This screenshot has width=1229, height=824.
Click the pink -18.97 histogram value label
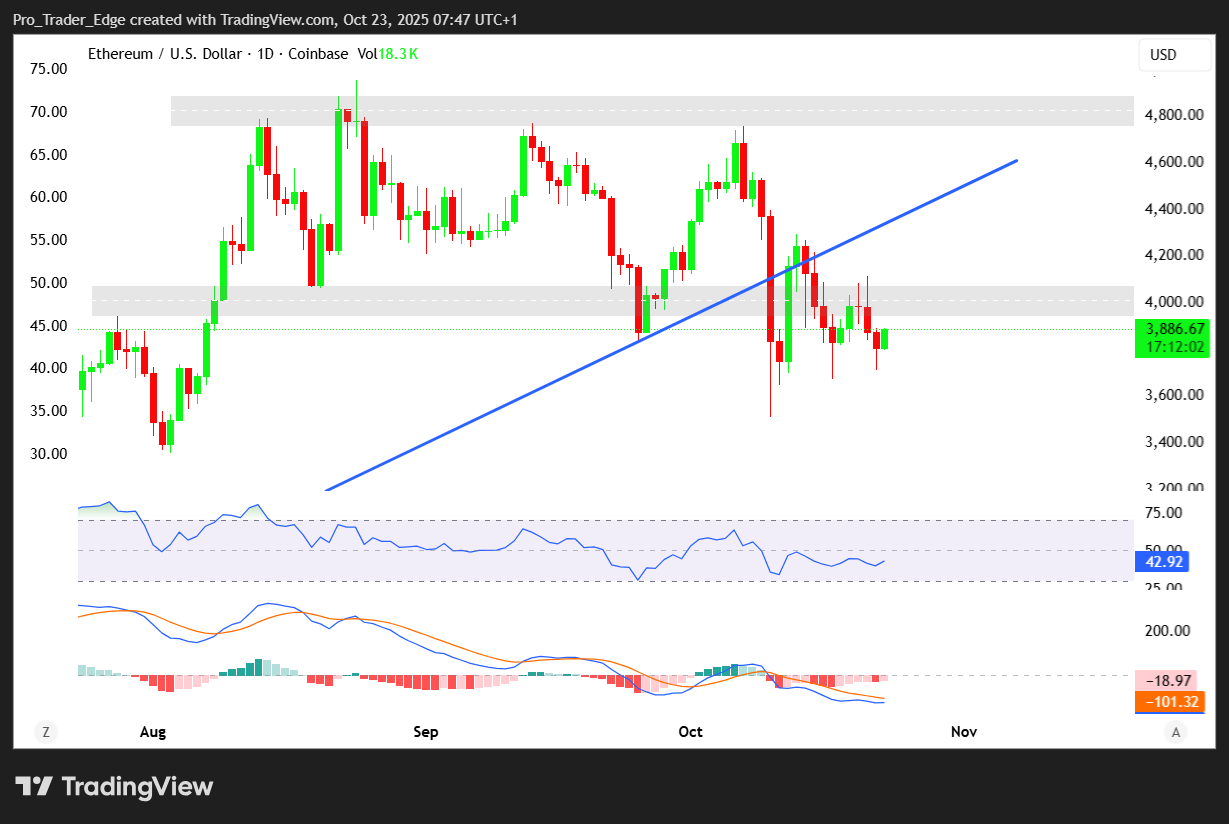(1168, 680)
